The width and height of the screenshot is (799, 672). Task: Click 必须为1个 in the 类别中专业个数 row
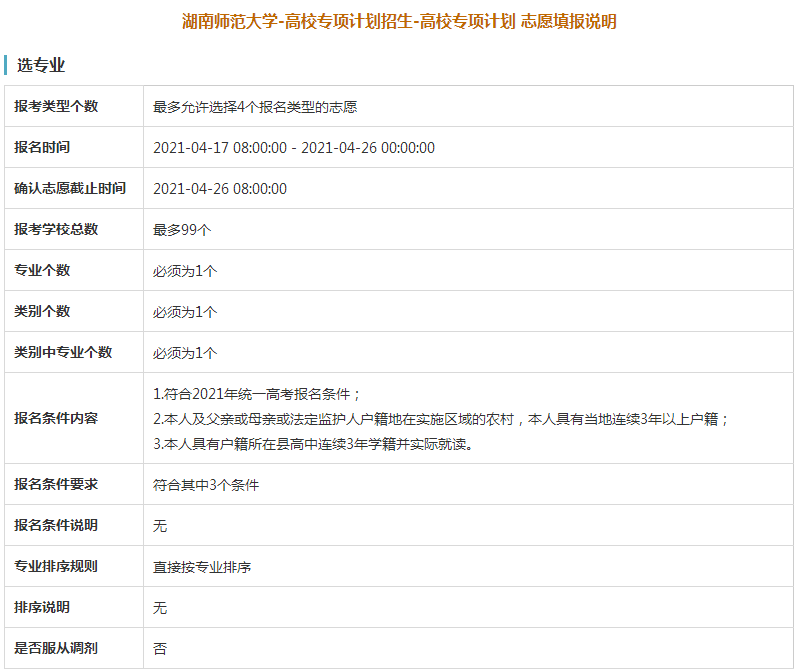[185, 353]
